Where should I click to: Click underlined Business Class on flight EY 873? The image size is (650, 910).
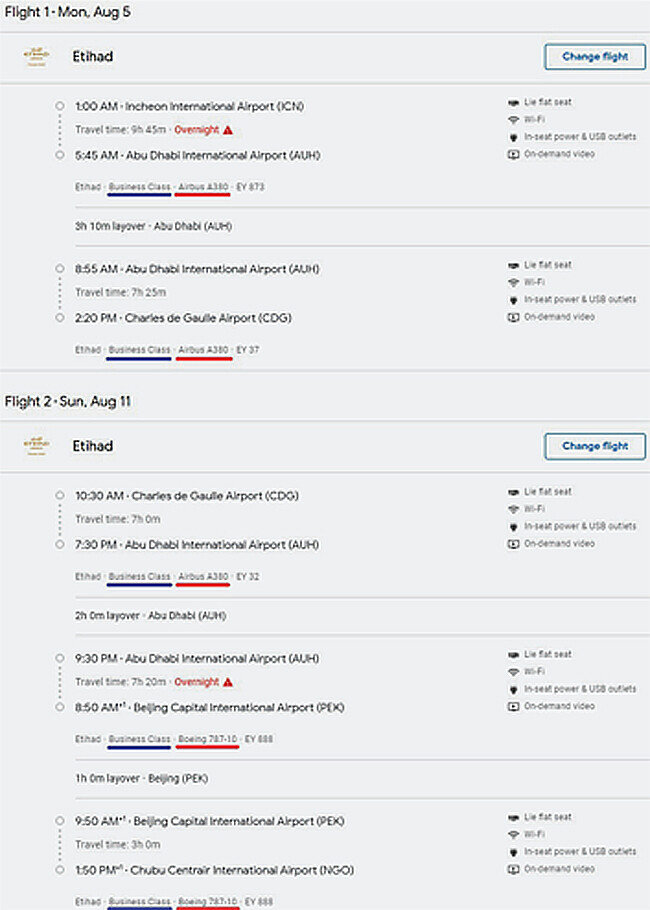(139, 187)
